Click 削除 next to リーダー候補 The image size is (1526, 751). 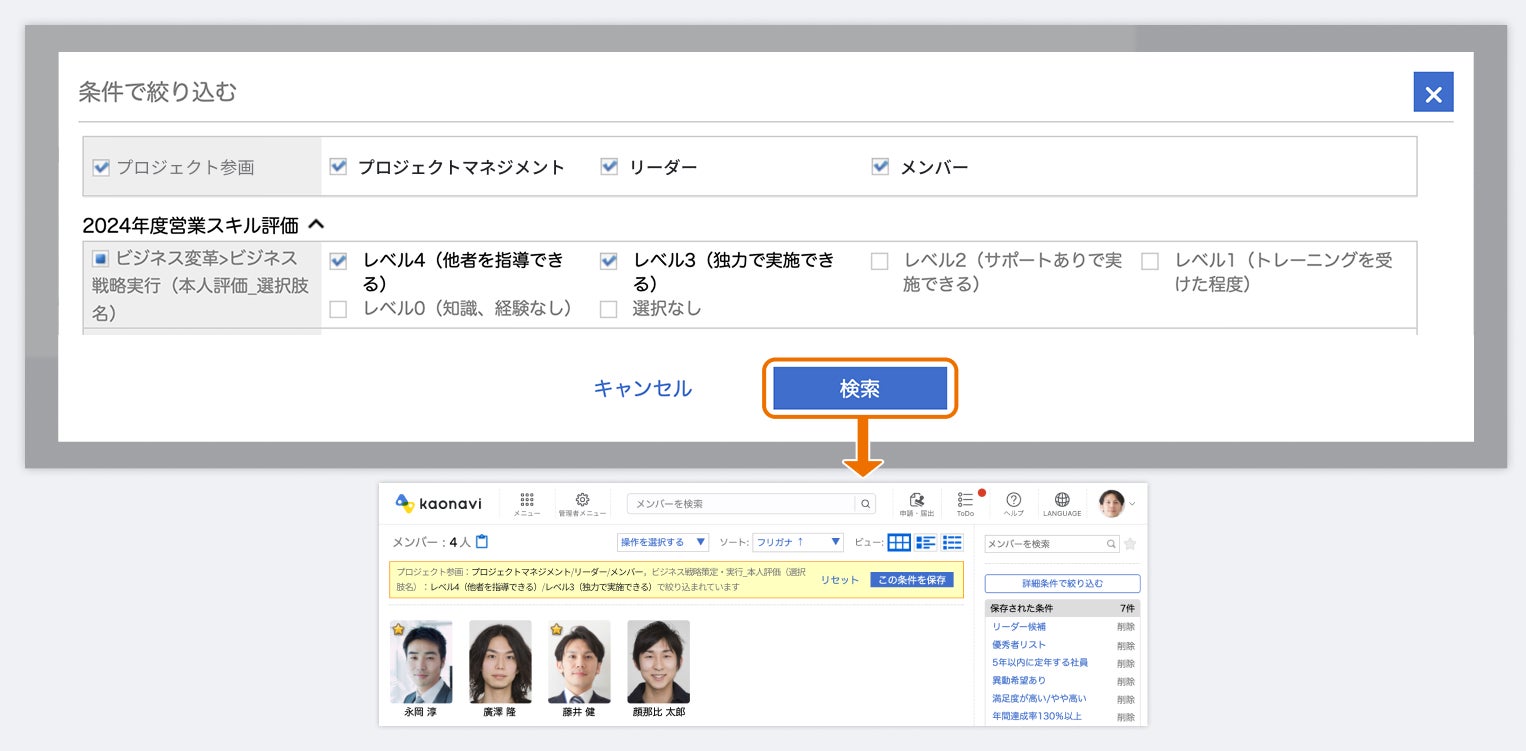click(x=1126, y=627)
